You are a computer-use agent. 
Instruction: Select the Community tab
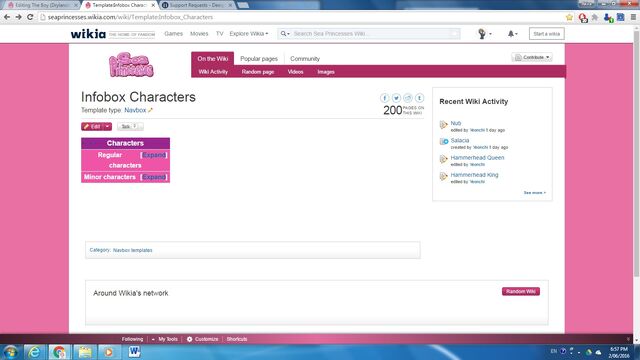click(x=305, y=59)
